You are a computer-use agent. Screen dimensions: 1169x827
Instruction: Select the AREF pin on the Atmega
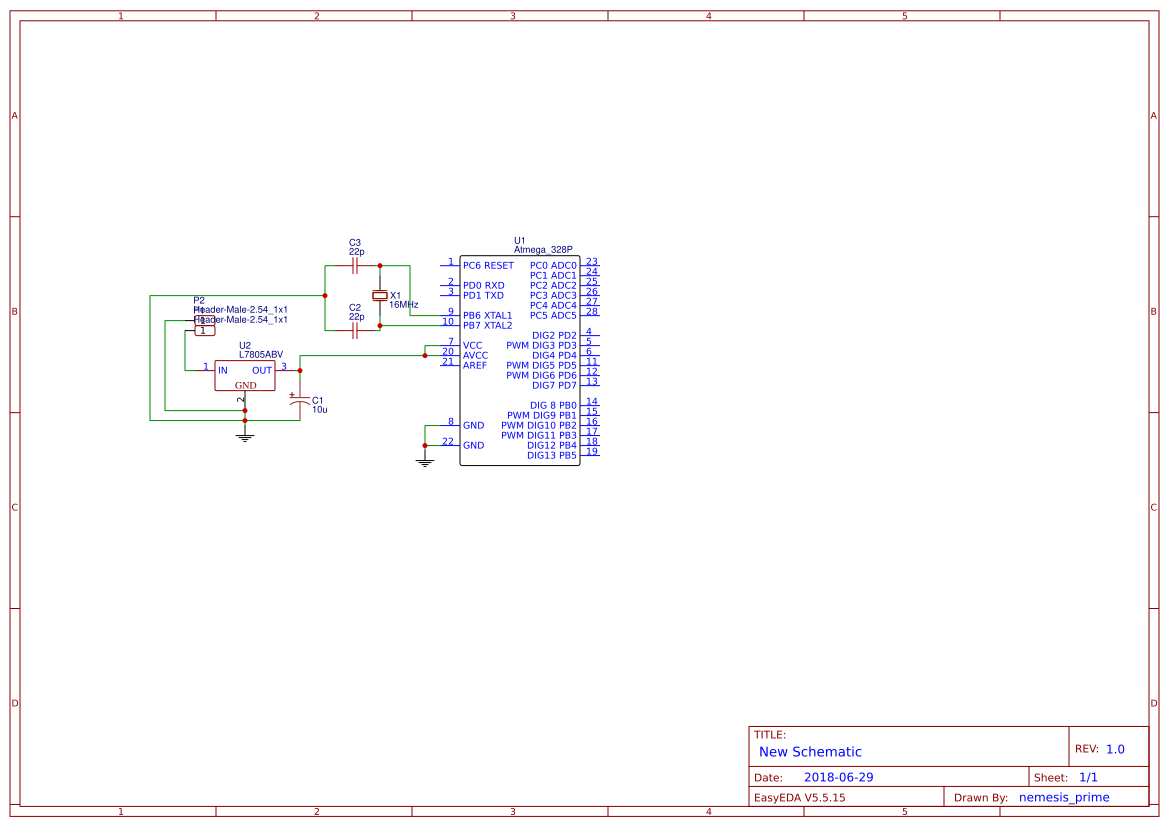[475, 366]
